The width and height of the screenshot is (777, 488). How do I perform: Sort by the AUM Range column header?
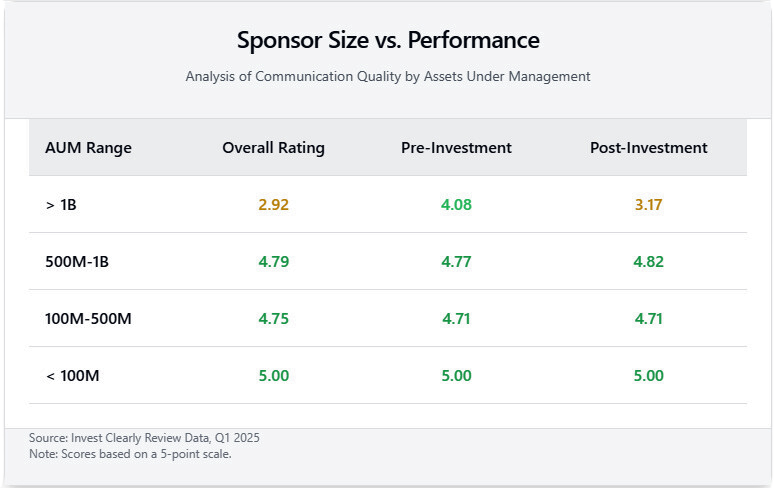coord(88,148)
